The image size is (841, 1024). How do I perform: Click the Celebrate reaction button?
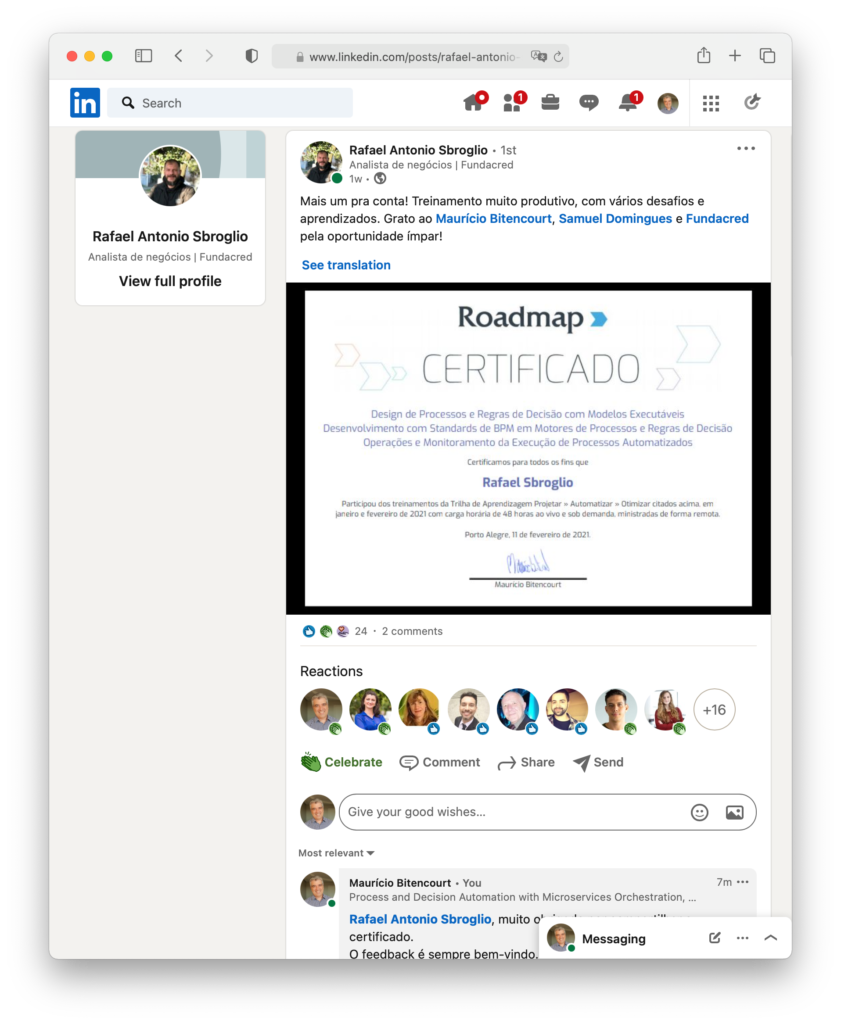341,762
